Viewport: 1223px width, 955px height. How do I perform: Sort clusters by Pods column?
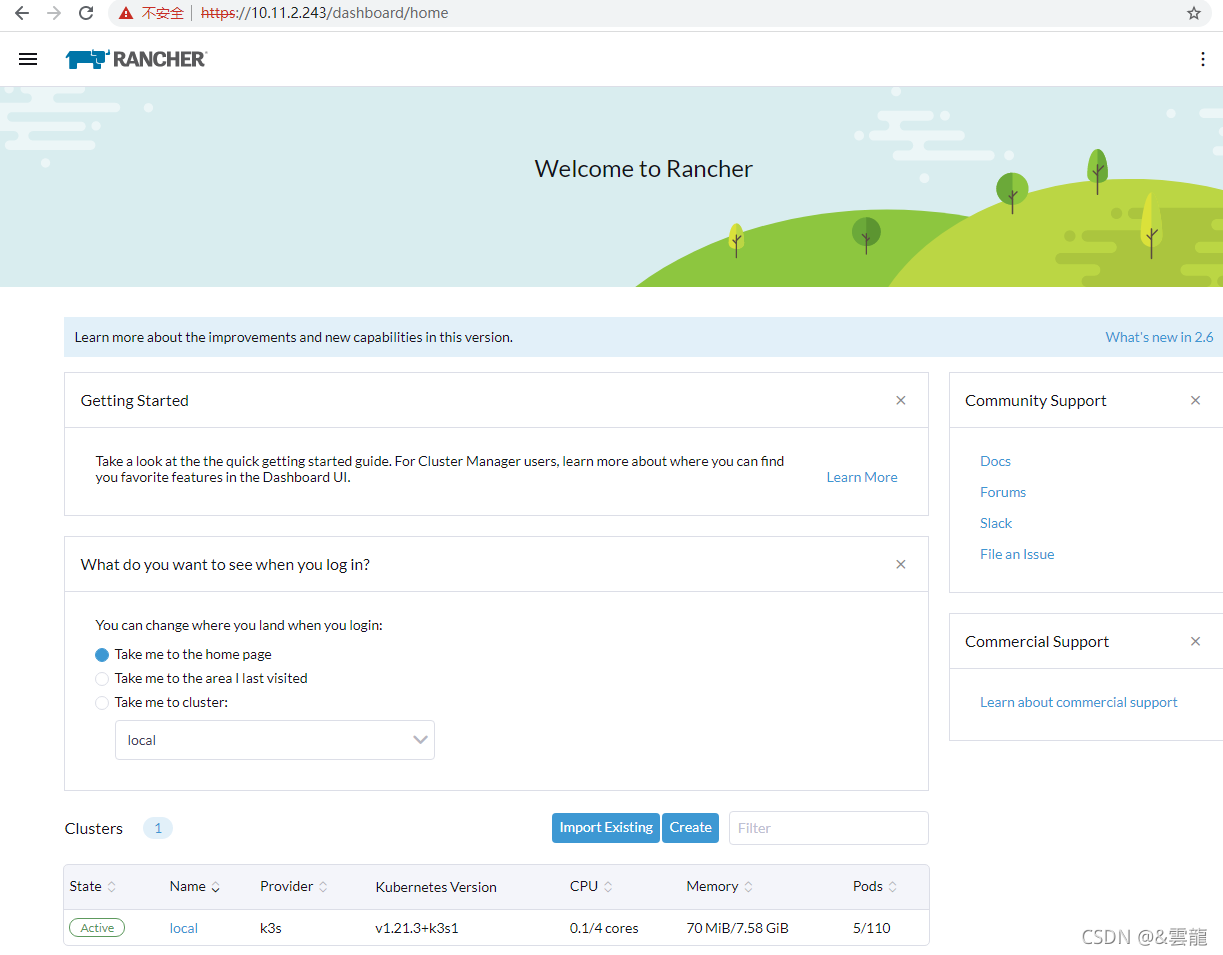point(875,886)
